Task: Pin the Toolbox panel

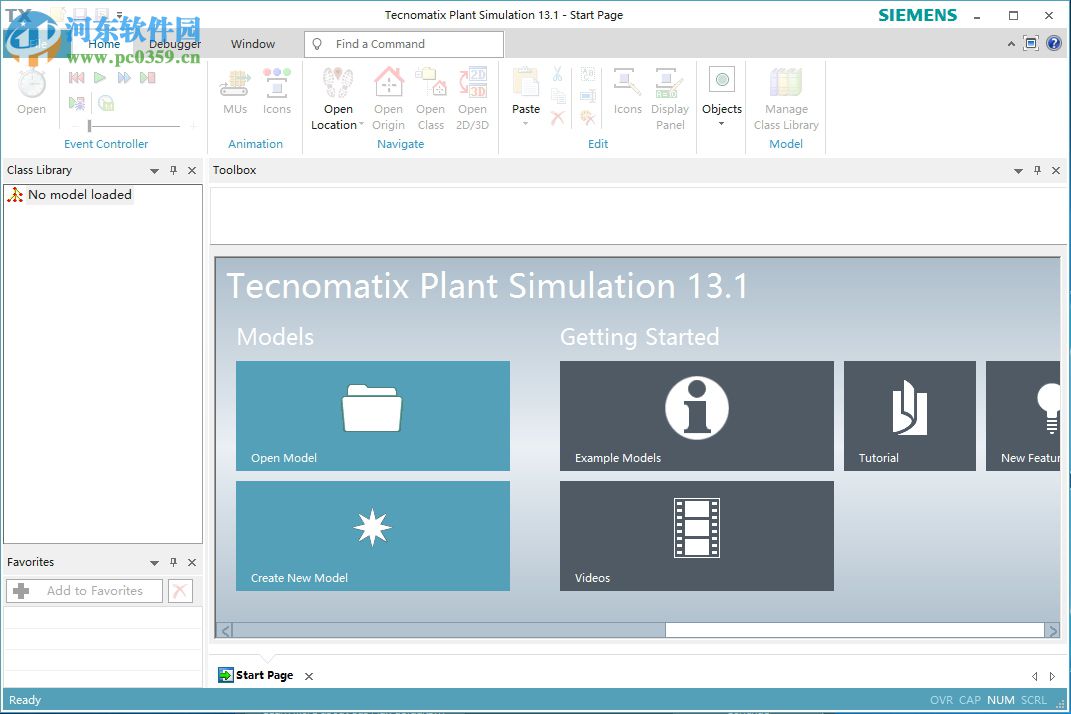Action: coord(1037,170)
